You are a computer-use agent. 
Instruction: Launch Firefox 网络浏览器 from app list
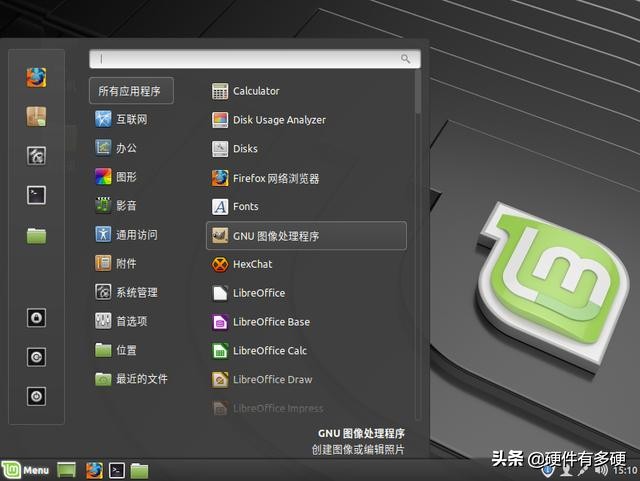point(265,178)
